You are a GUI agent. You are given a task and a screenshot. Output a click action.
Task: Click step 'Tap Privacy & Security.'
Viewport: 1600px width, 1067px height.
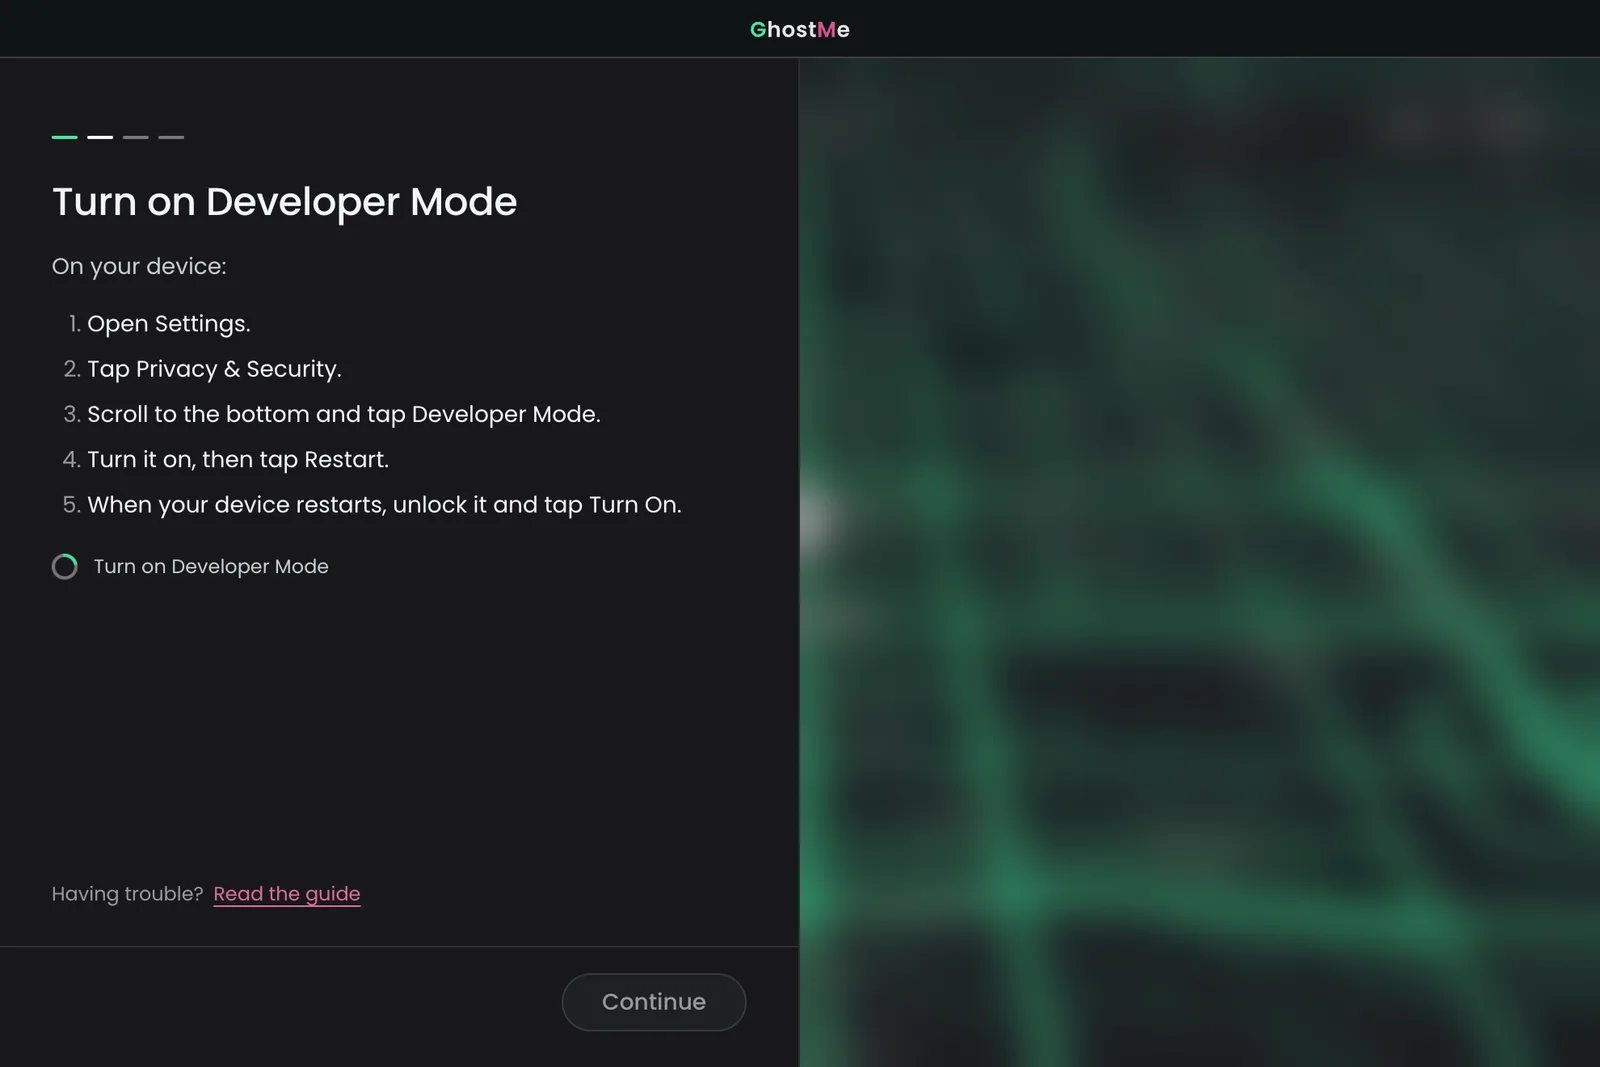(x=214, y=369)
